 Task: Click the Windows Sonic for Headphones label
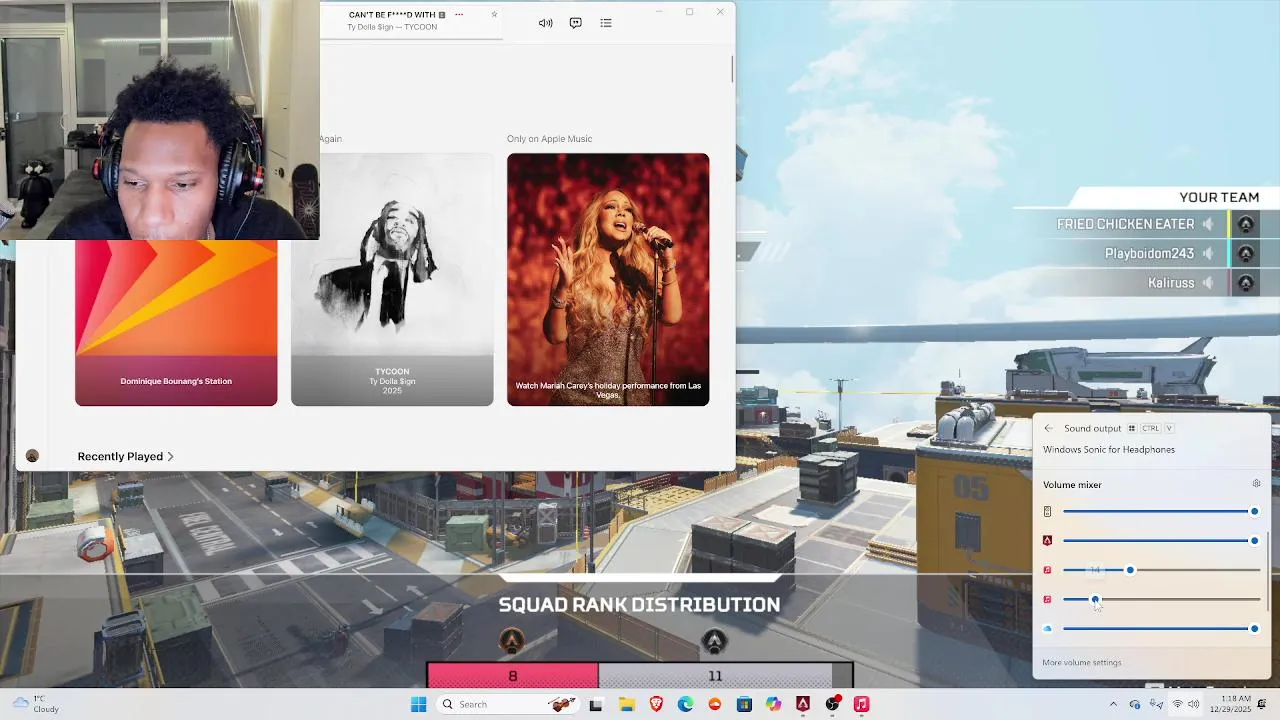(x=1109, y=449)
